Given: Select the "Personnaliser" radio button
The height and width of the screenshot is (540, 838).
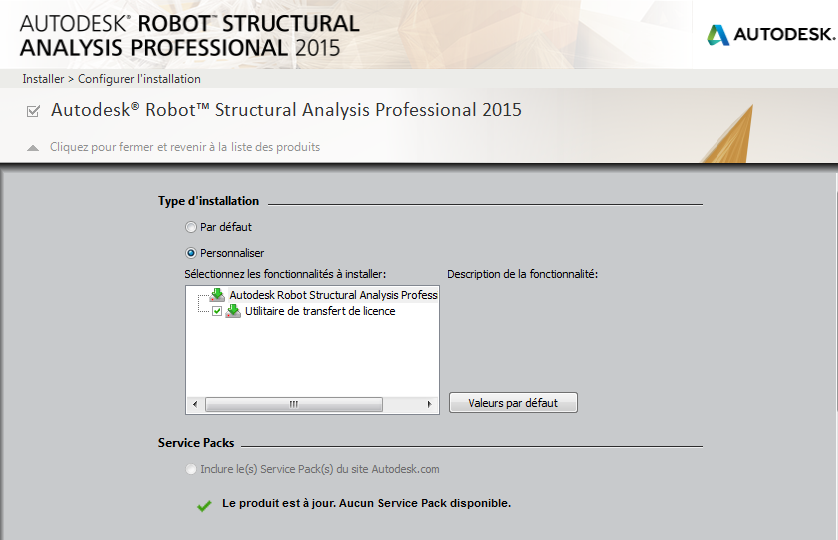Looking at the screenshot, I should [191, 253].
